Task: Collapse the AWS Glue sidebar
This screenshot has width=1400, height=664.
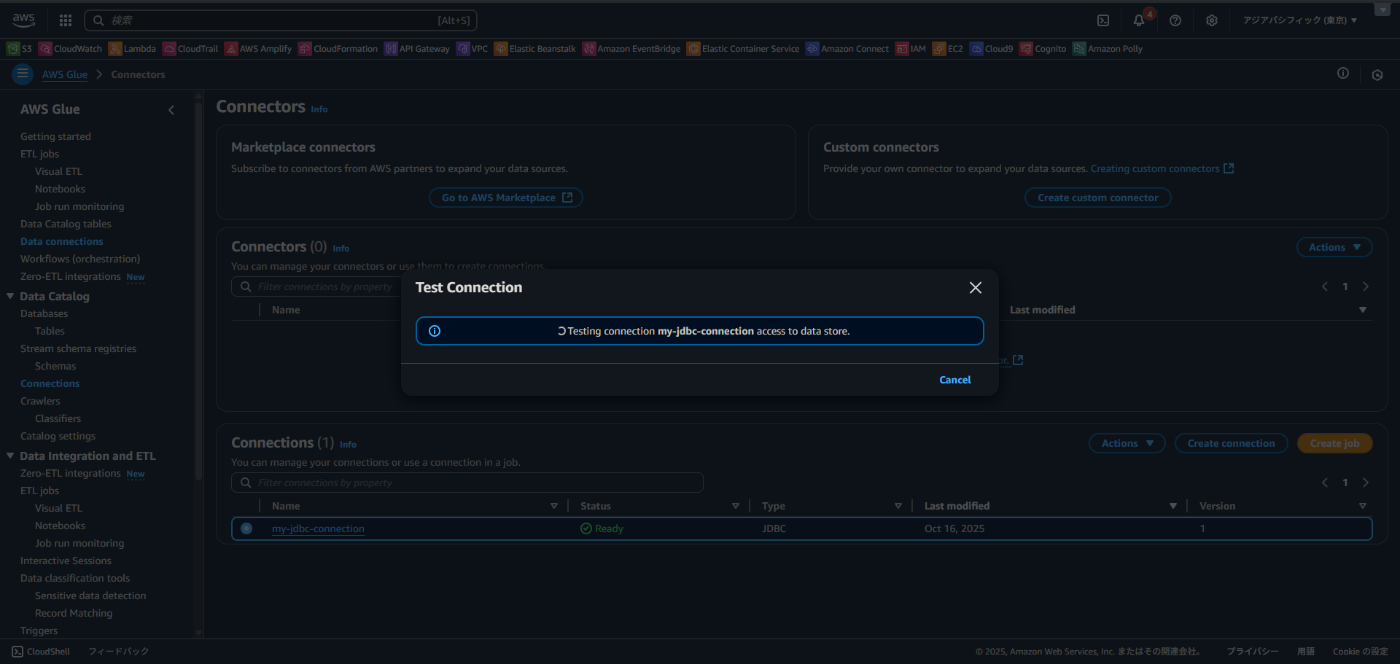Action: tap(171, 110)
